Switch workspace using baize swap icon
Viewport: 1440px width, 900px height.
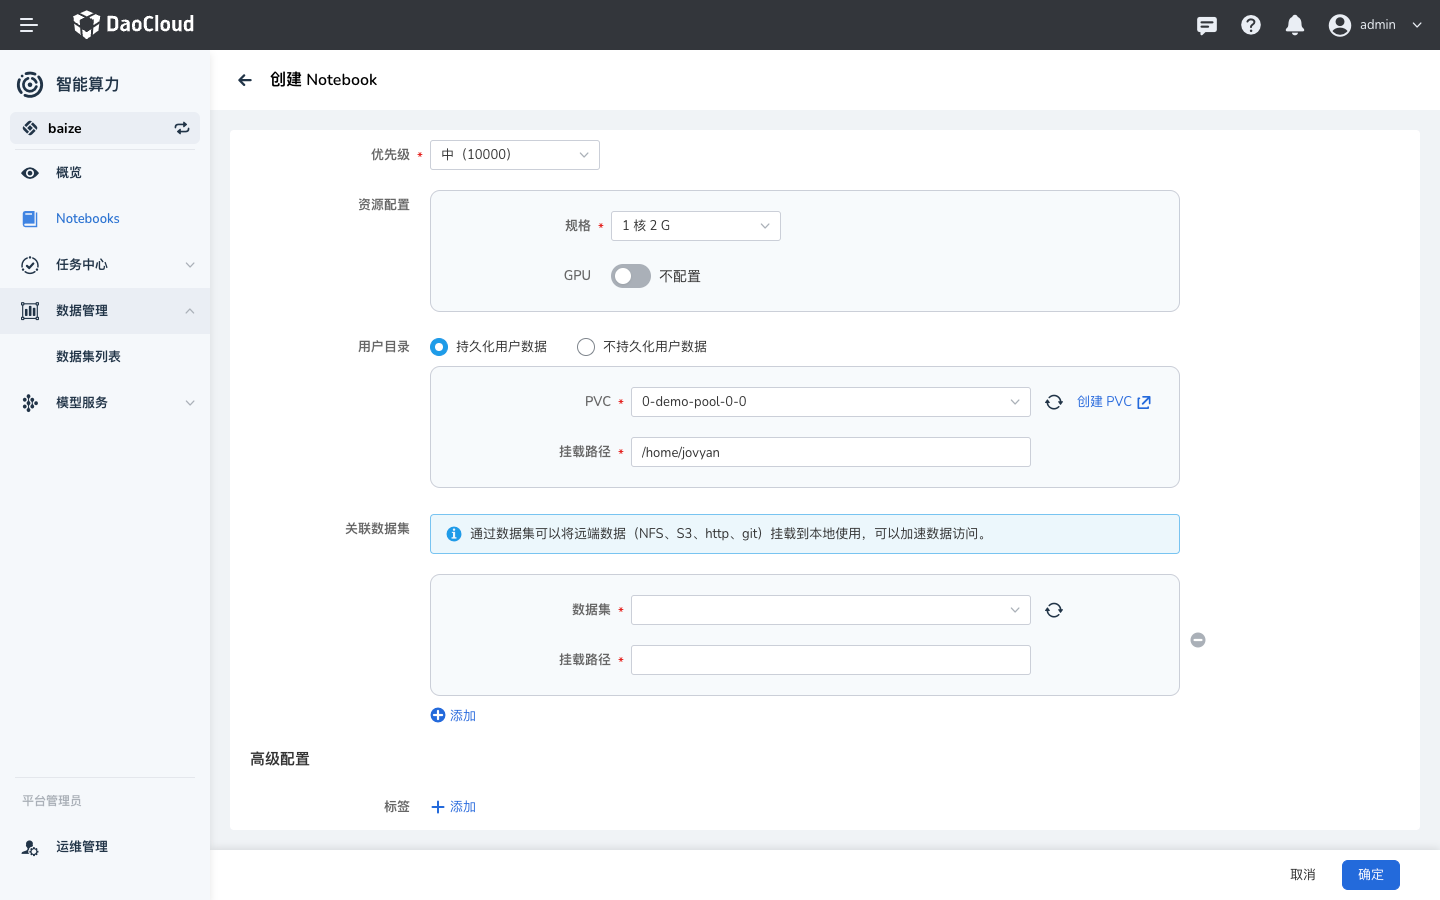pos(182,128)
